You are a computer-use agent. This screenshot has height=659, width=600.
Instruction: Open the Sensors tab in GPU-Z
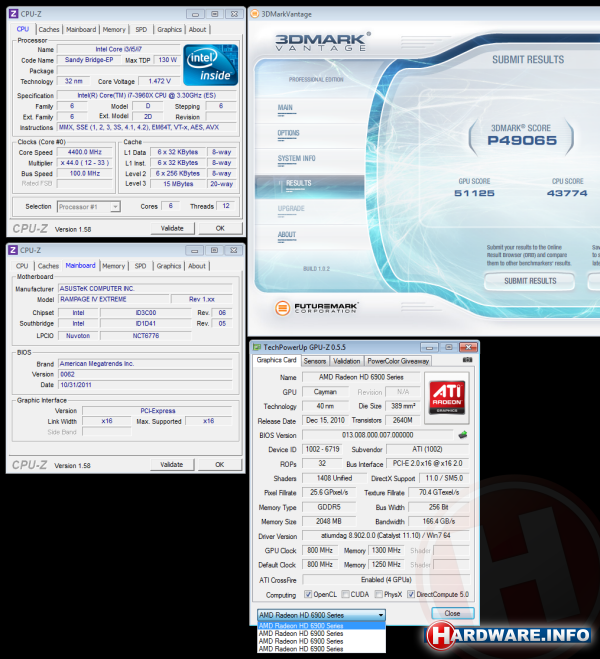click(x=315, y=361)
